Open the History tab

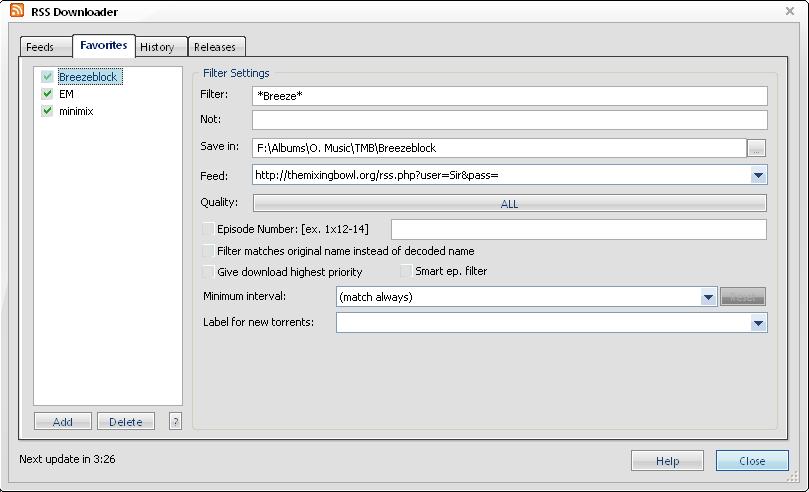[157, 47]
